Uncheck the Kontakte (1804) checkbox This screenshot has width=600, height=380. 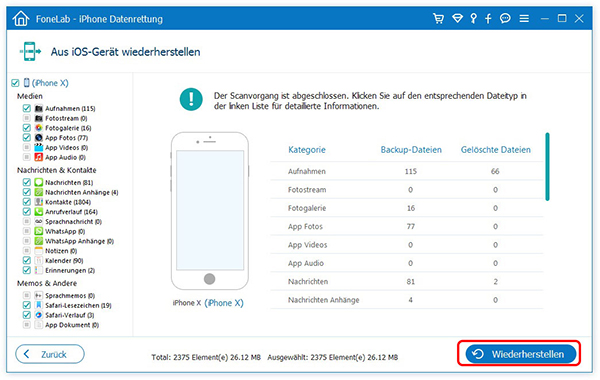pyautogui.click(x=26, y=202)
